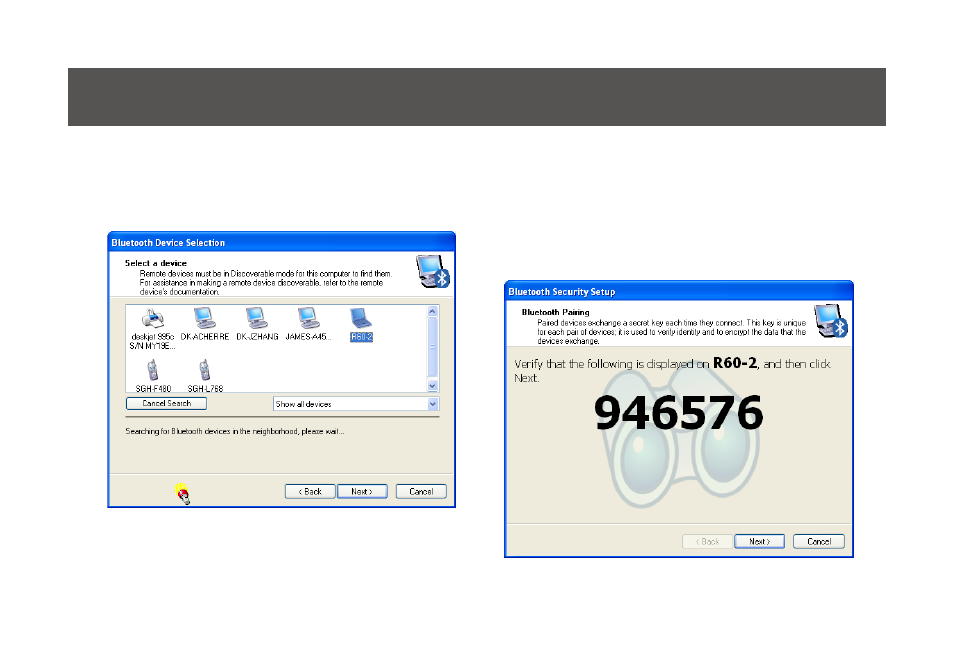Click the Show all devices dropdown arrow

click(433, 404)
